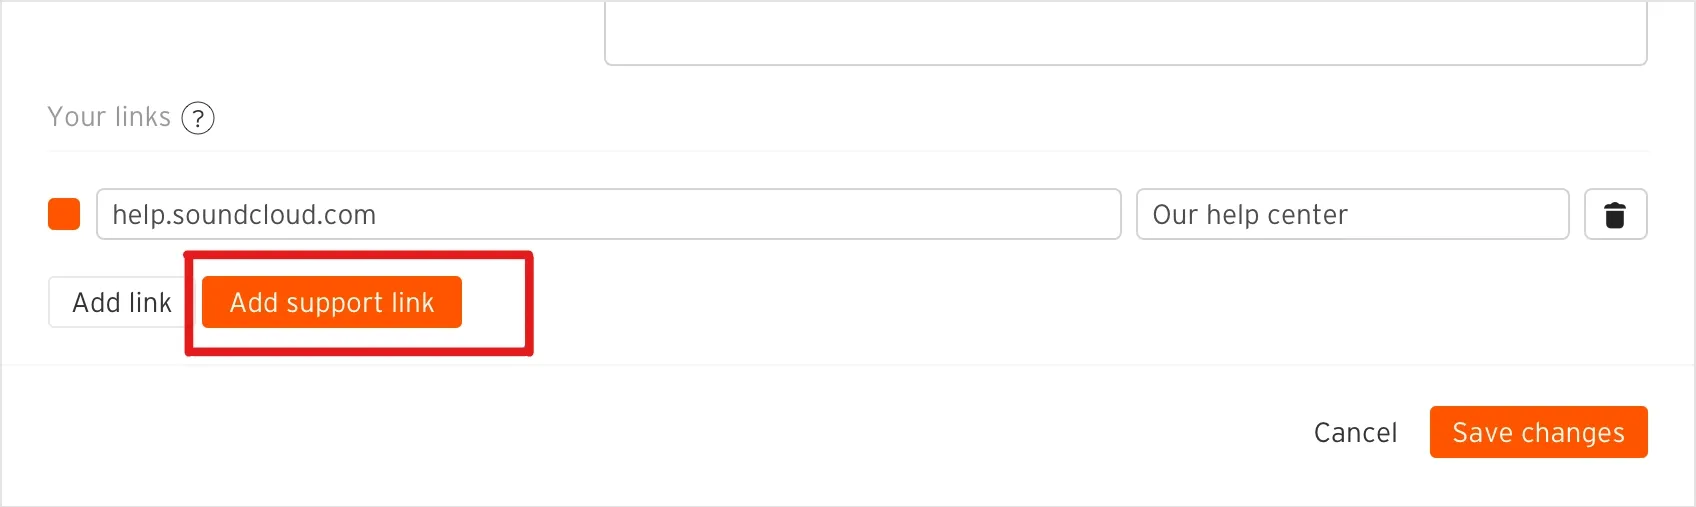Add another support link row
This screenshot has height=507, width=1696.
tap(332, 302)
